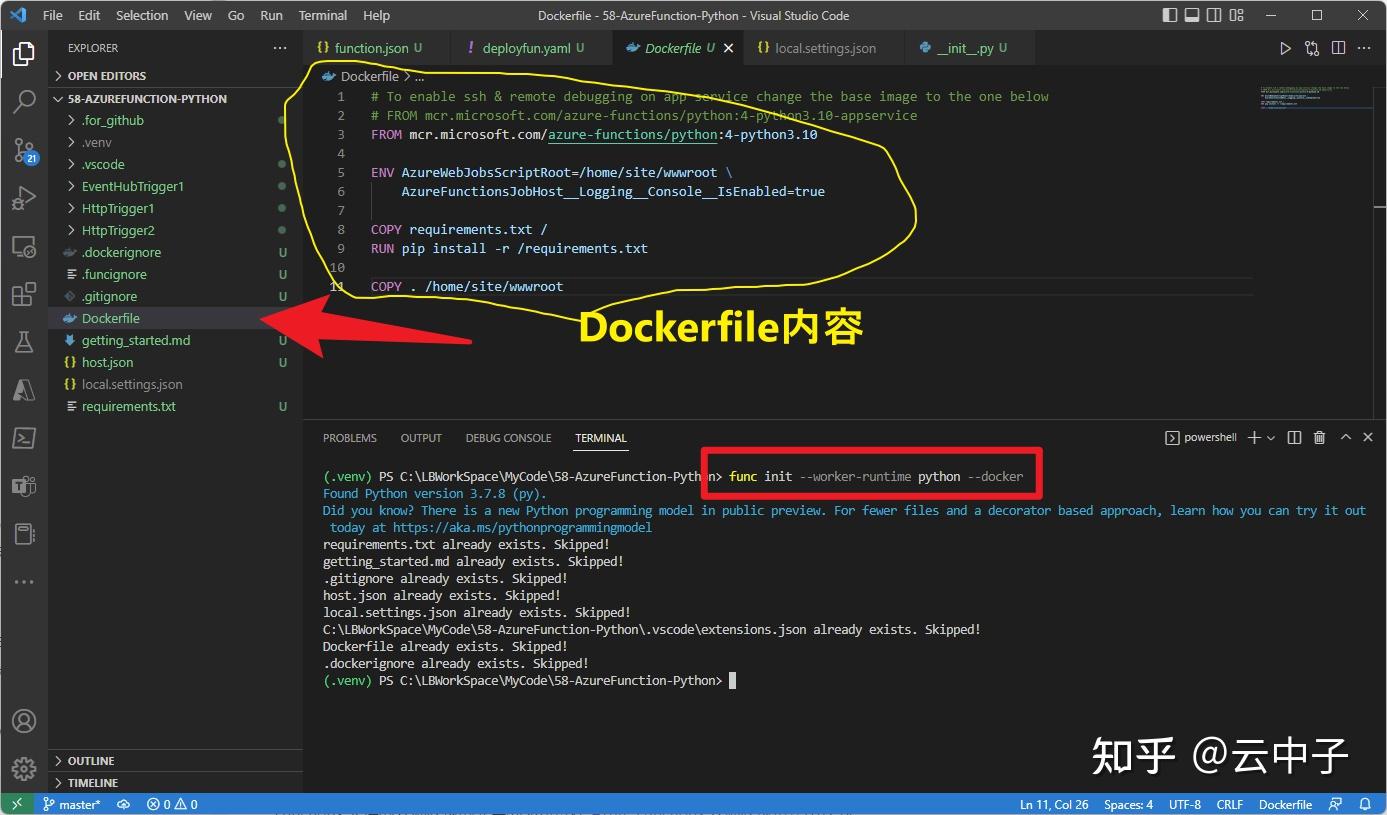This screenshot has height=815, width=1387.
Task: Open the Extensions view
Action: point(24,294)
